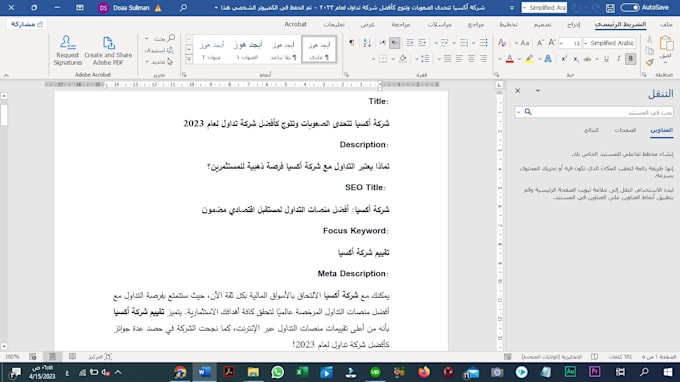This screenshot has height=382, width=680.
Task: Expand the styles gallery More arrow
Action: click(x=189, y=59)
